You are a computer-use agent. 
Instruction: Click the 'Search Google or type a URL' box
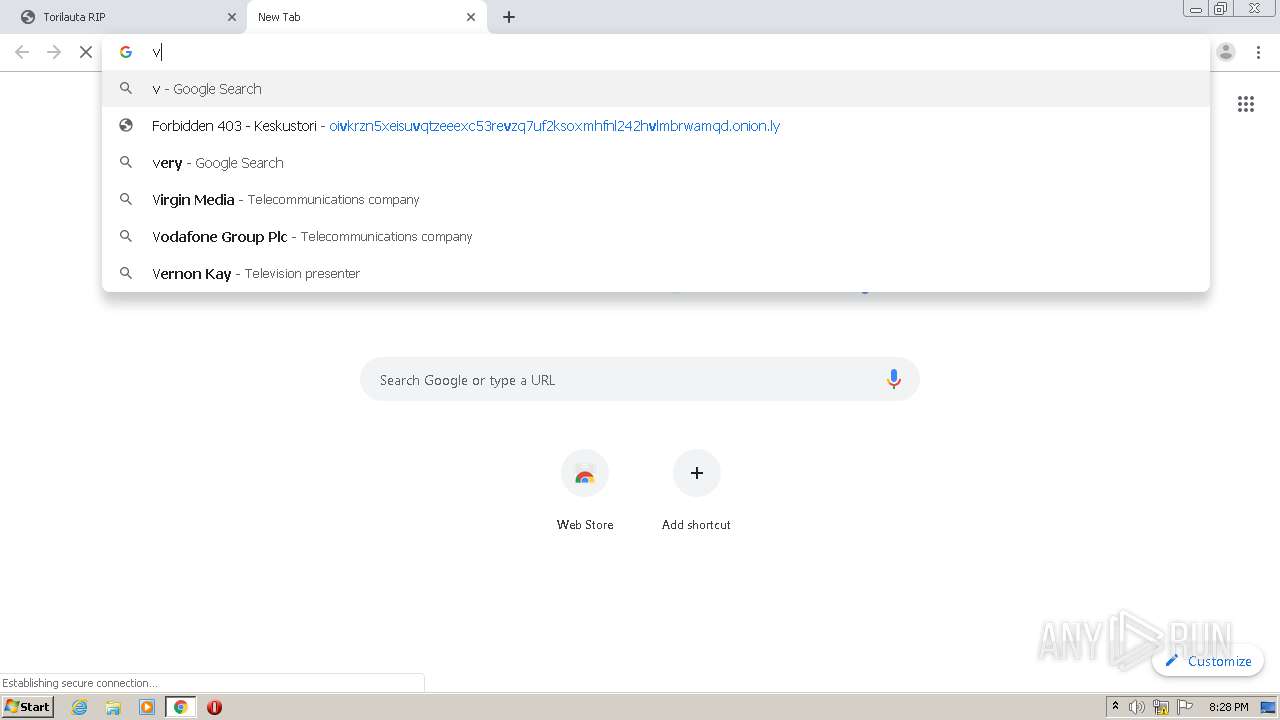coord(640,379)
